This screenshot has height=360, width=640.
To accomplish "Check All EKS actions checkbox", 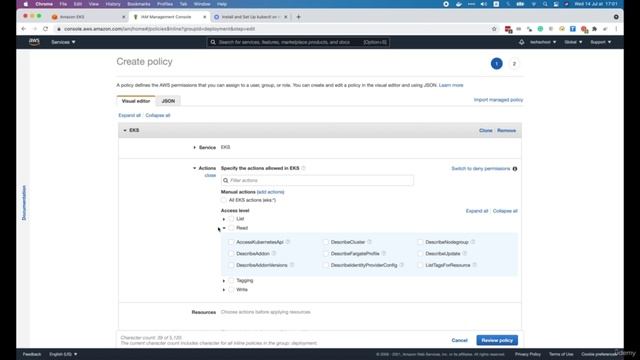I will coord(224,200).
